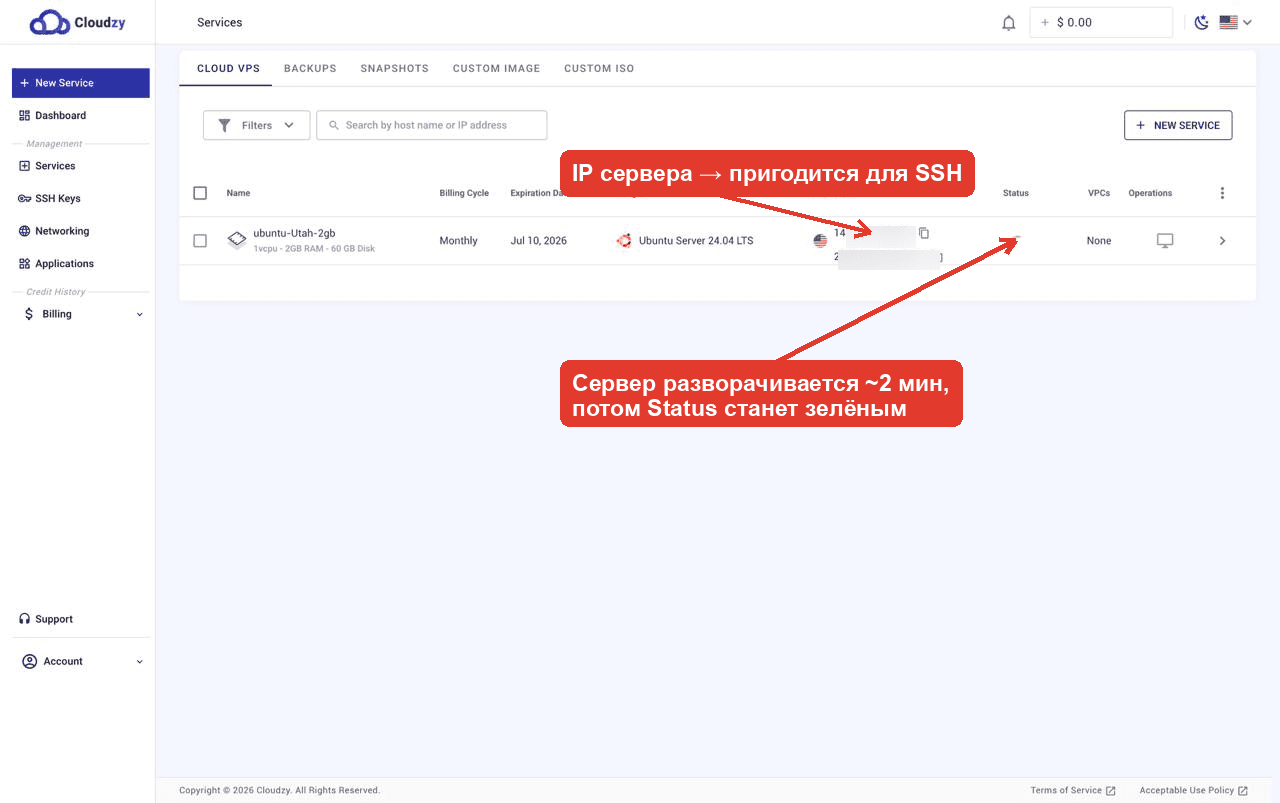
Task: Tick the select-all header checkbox
Action: (x=200, y=193)
